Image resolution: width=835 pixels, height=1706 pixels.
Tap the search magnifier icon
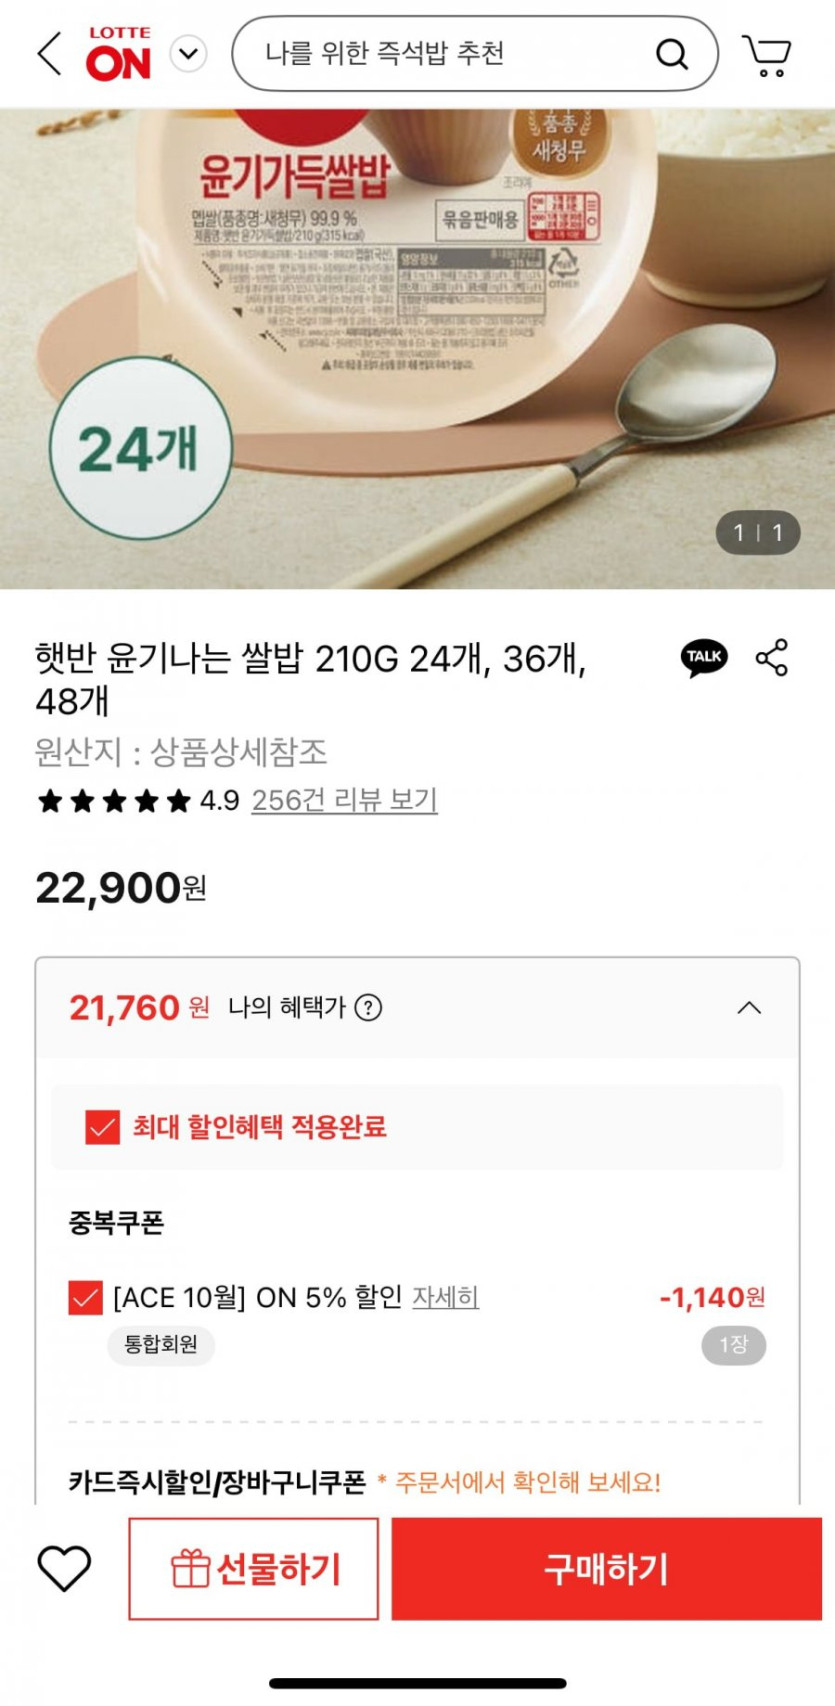tap(672, 54)
